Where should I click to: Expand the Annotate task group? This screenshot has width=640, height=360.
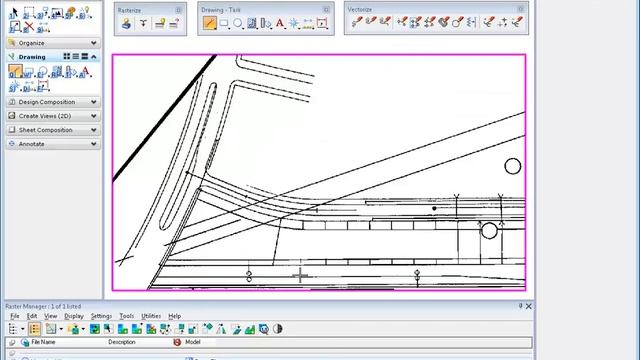pos(94,144)
